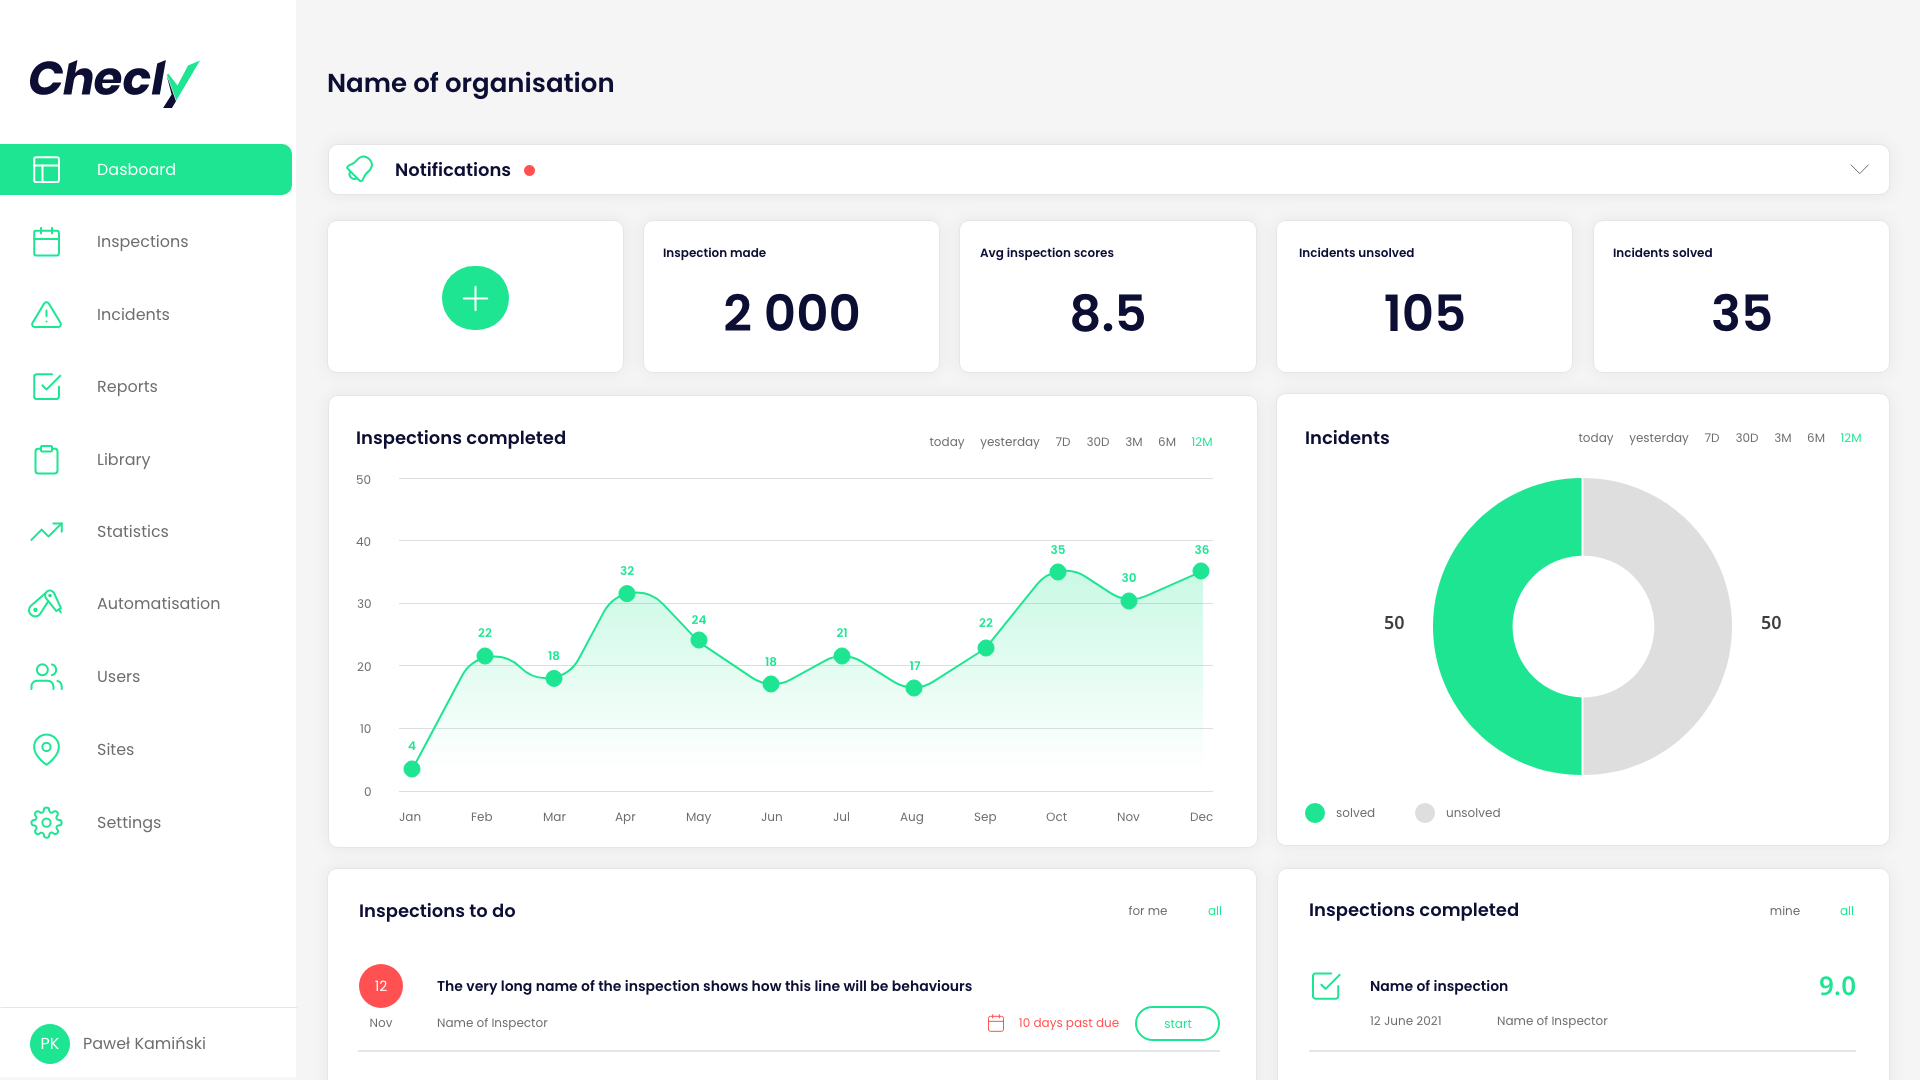Click the red calendar past-due icon
This screenshot has height=1080, width=1920.
coord(996,1023)
